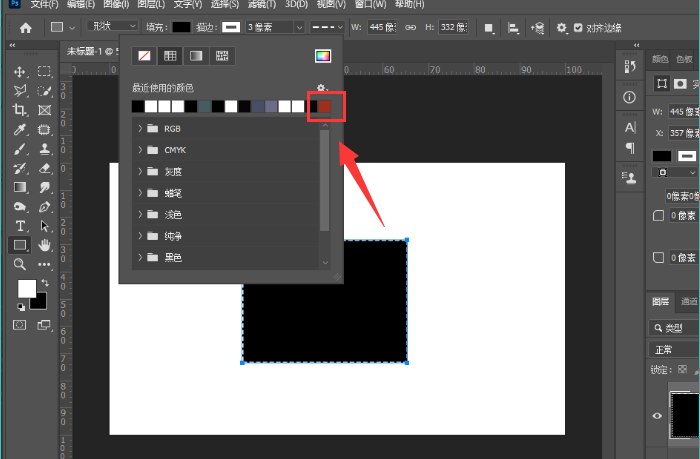Select the Clone Stamp tool
Image resolution: width=700 pixels, height=459 pixels.
pos(44,149)
